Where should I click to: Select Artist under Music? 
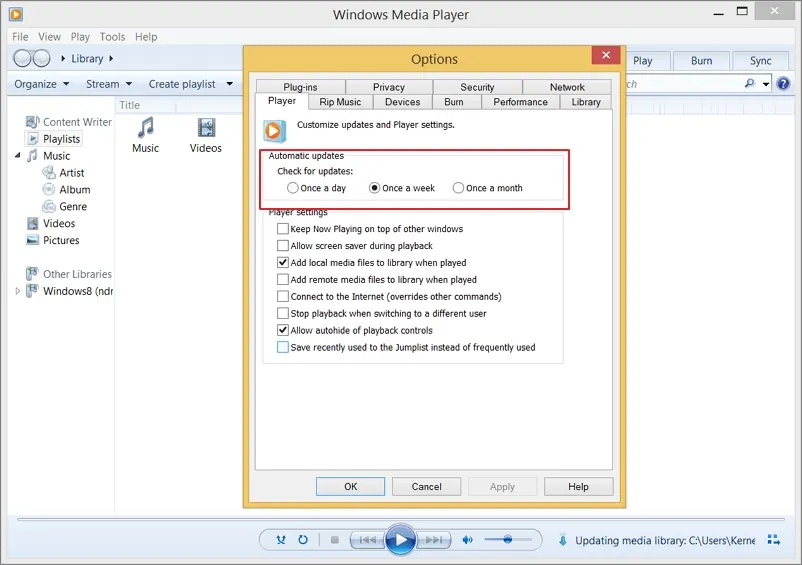coord(63,172)
